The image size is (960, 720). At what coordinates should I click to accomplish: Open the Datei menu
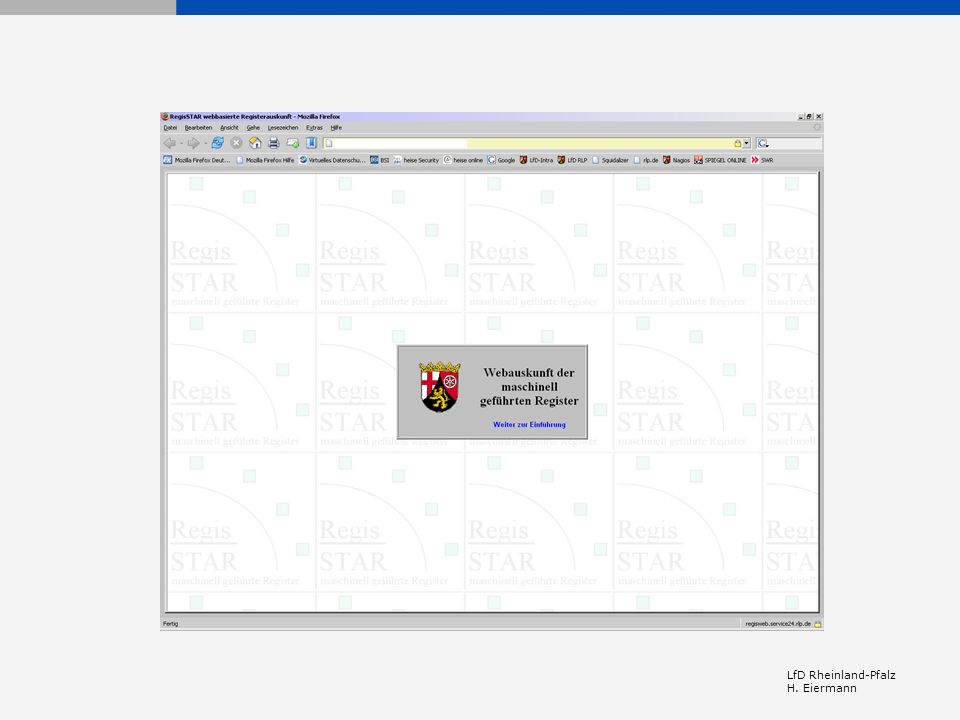click(x=170, y=128)
